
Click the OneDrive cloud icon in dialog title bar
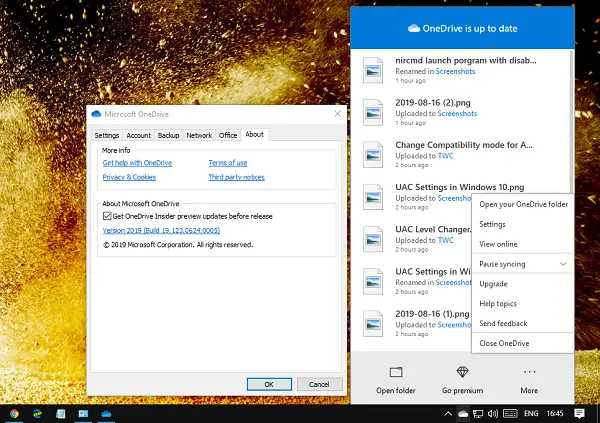[x=96, y=114]
